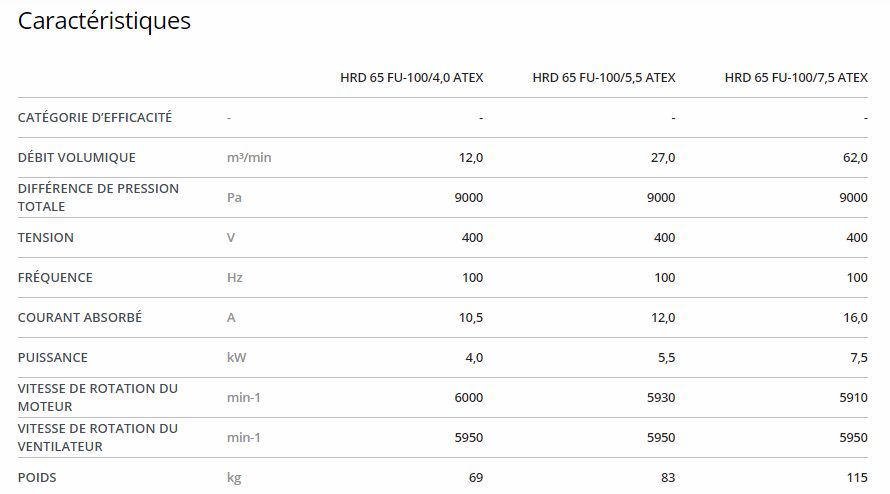Click the Courant absorbé row label
890x494 pixels.
click(x=80, y=317)
